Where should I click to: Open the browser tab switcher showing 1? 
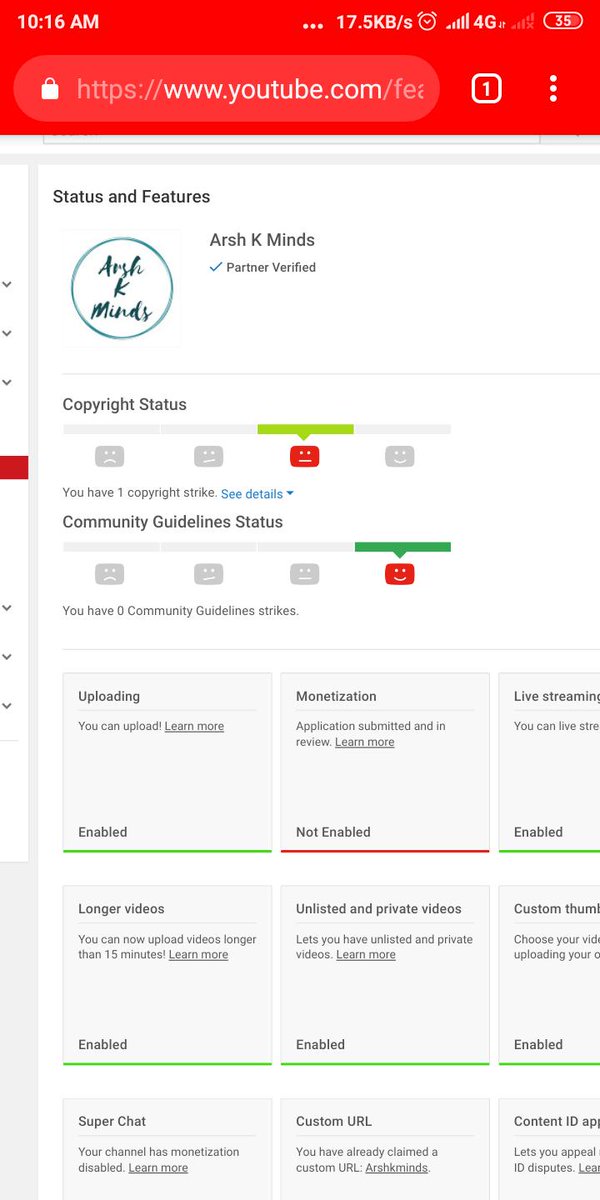[x=485, y=90]
